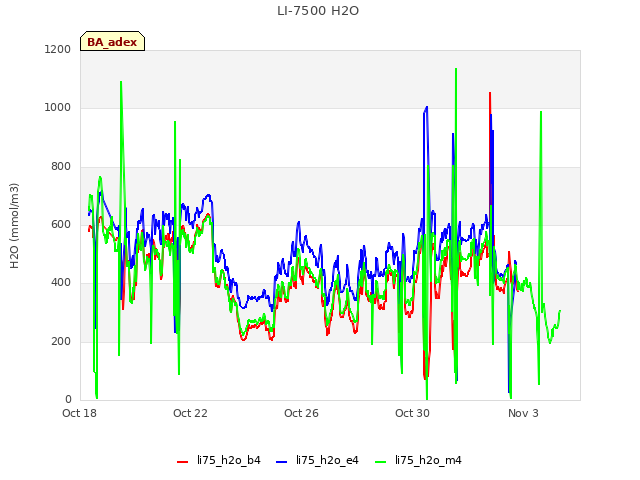Toggle the li75_h2o_e4 legend entry
This screenshot has height=480, width=640.
tap(317, 460)
